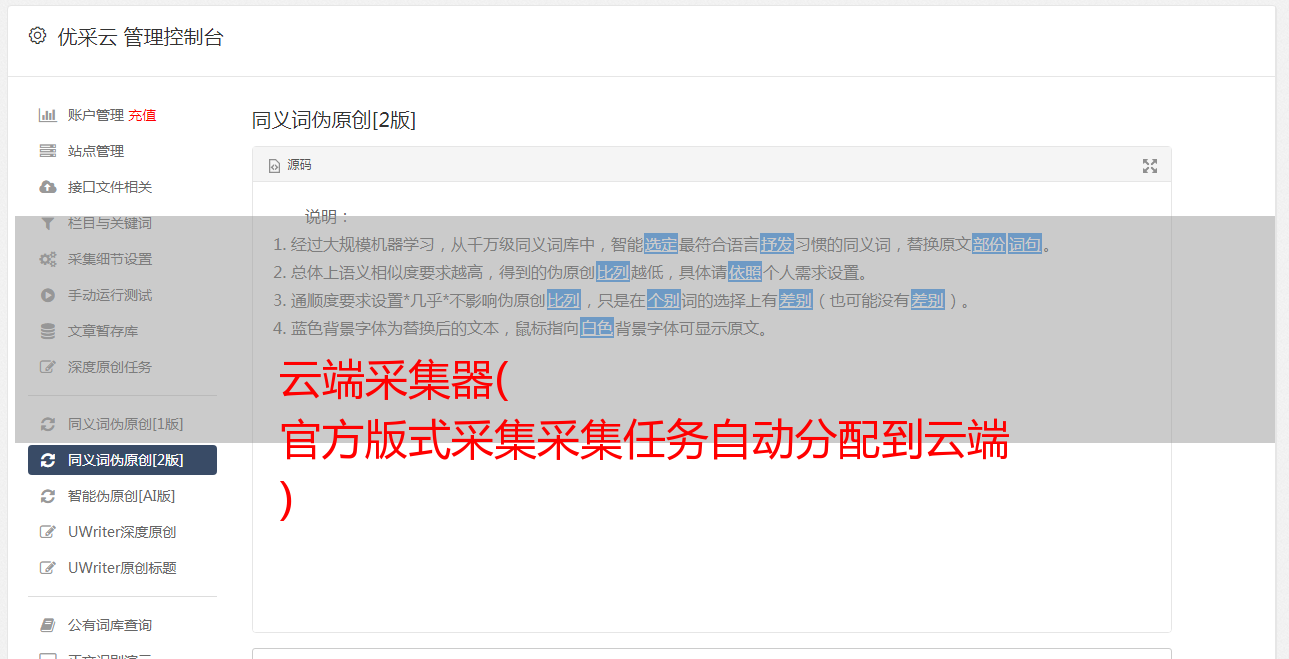Click the 源码 code icon in editor toolbar

click(x=274, y=166)
